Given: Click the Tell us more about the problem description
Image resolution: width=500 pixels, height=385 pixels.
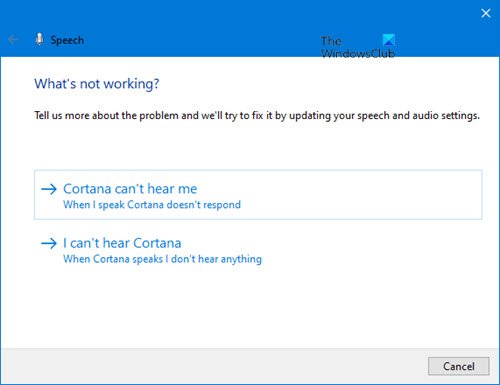Looking at the screenshot, I should [x=257, y=116].
